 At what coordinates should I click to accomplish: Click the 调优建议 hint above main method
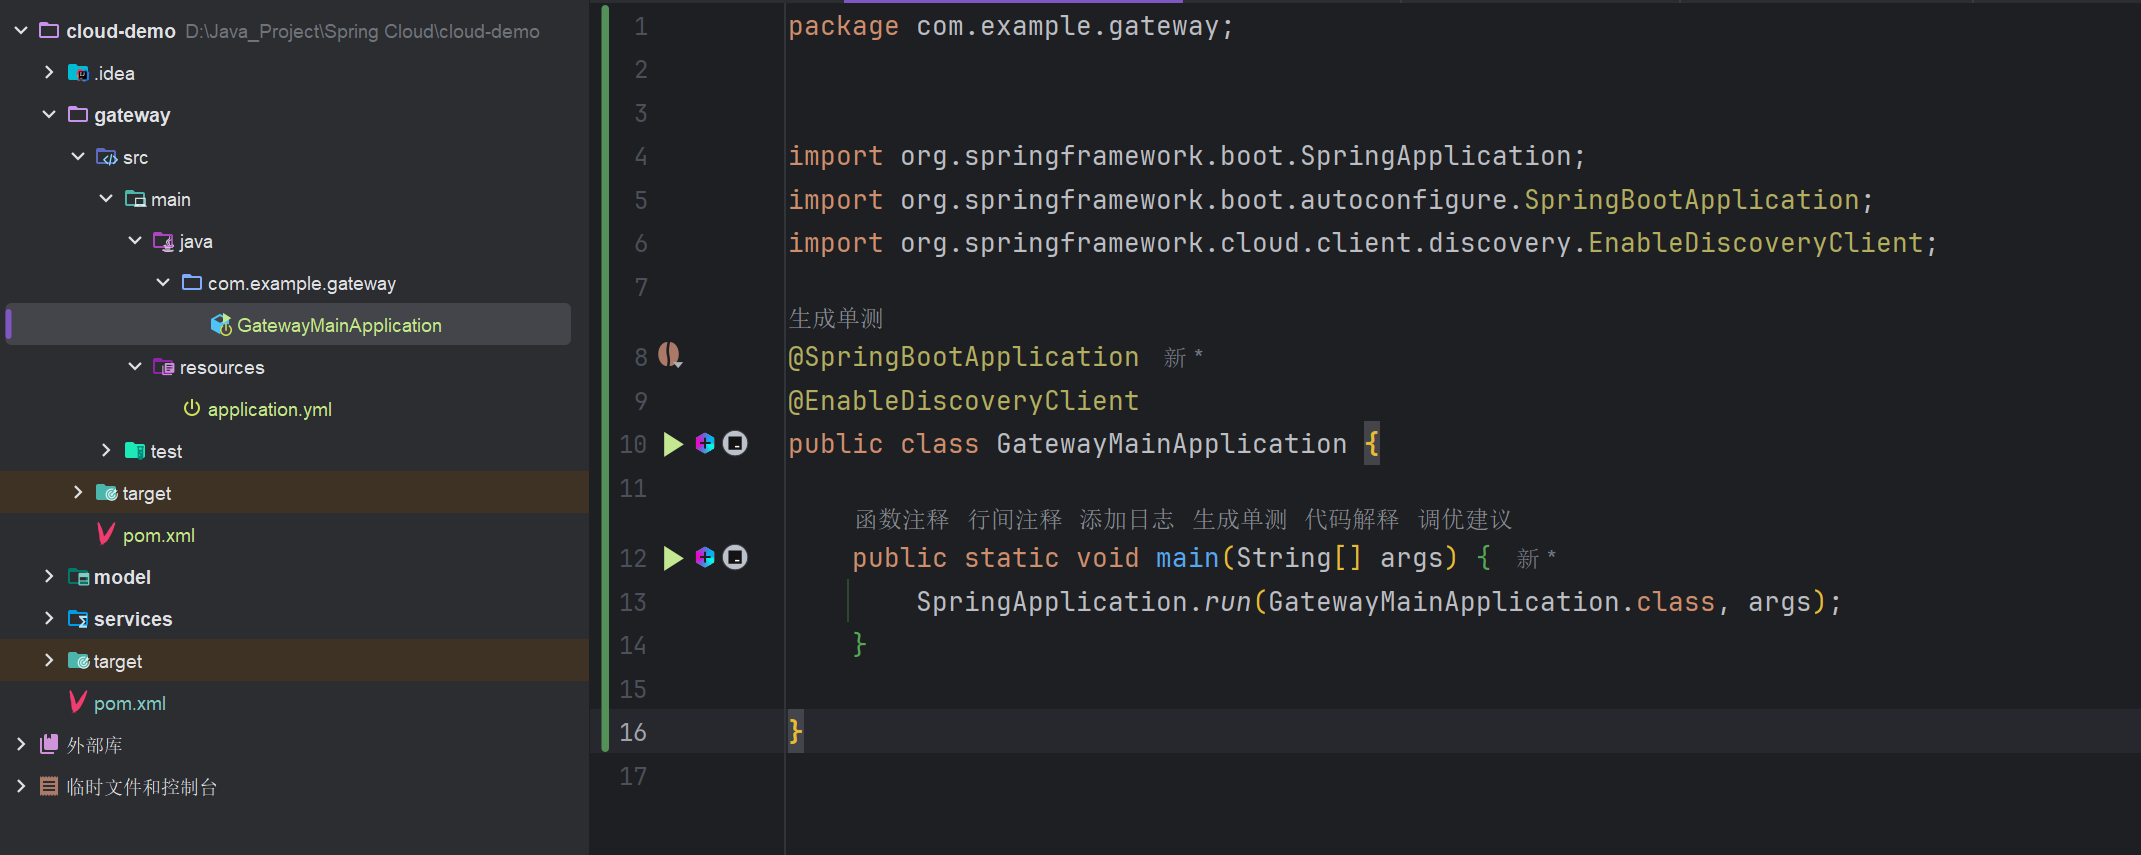1464,520
